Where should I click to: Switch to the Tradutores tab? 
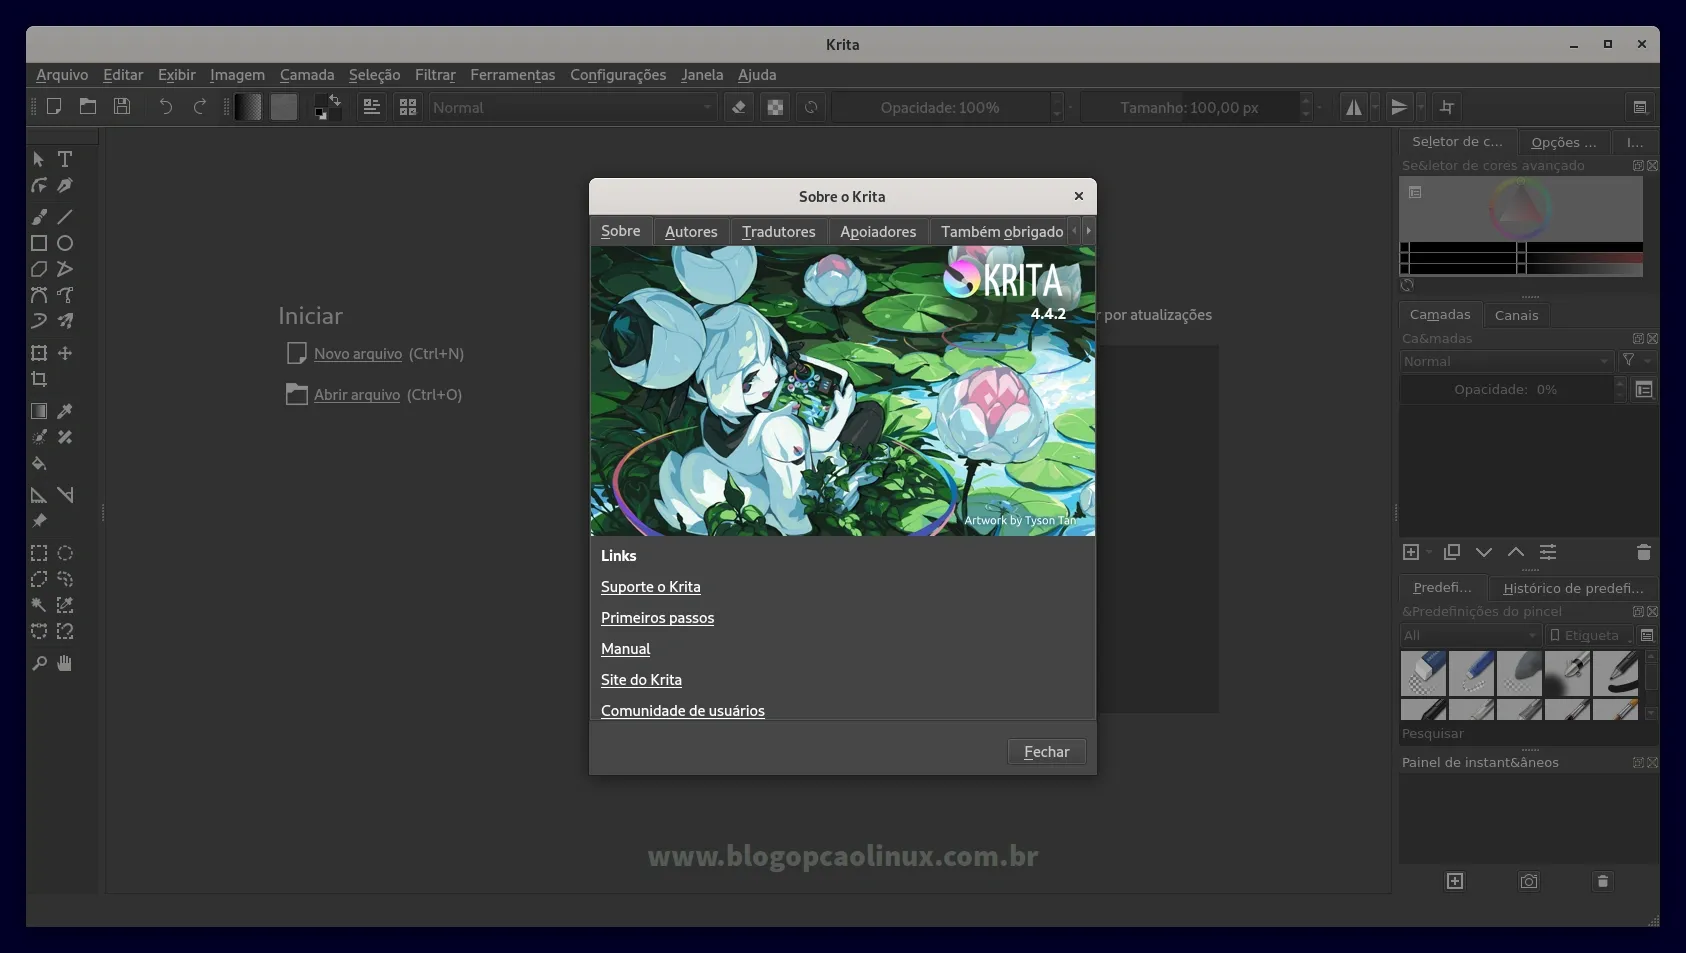pos(779,231)
